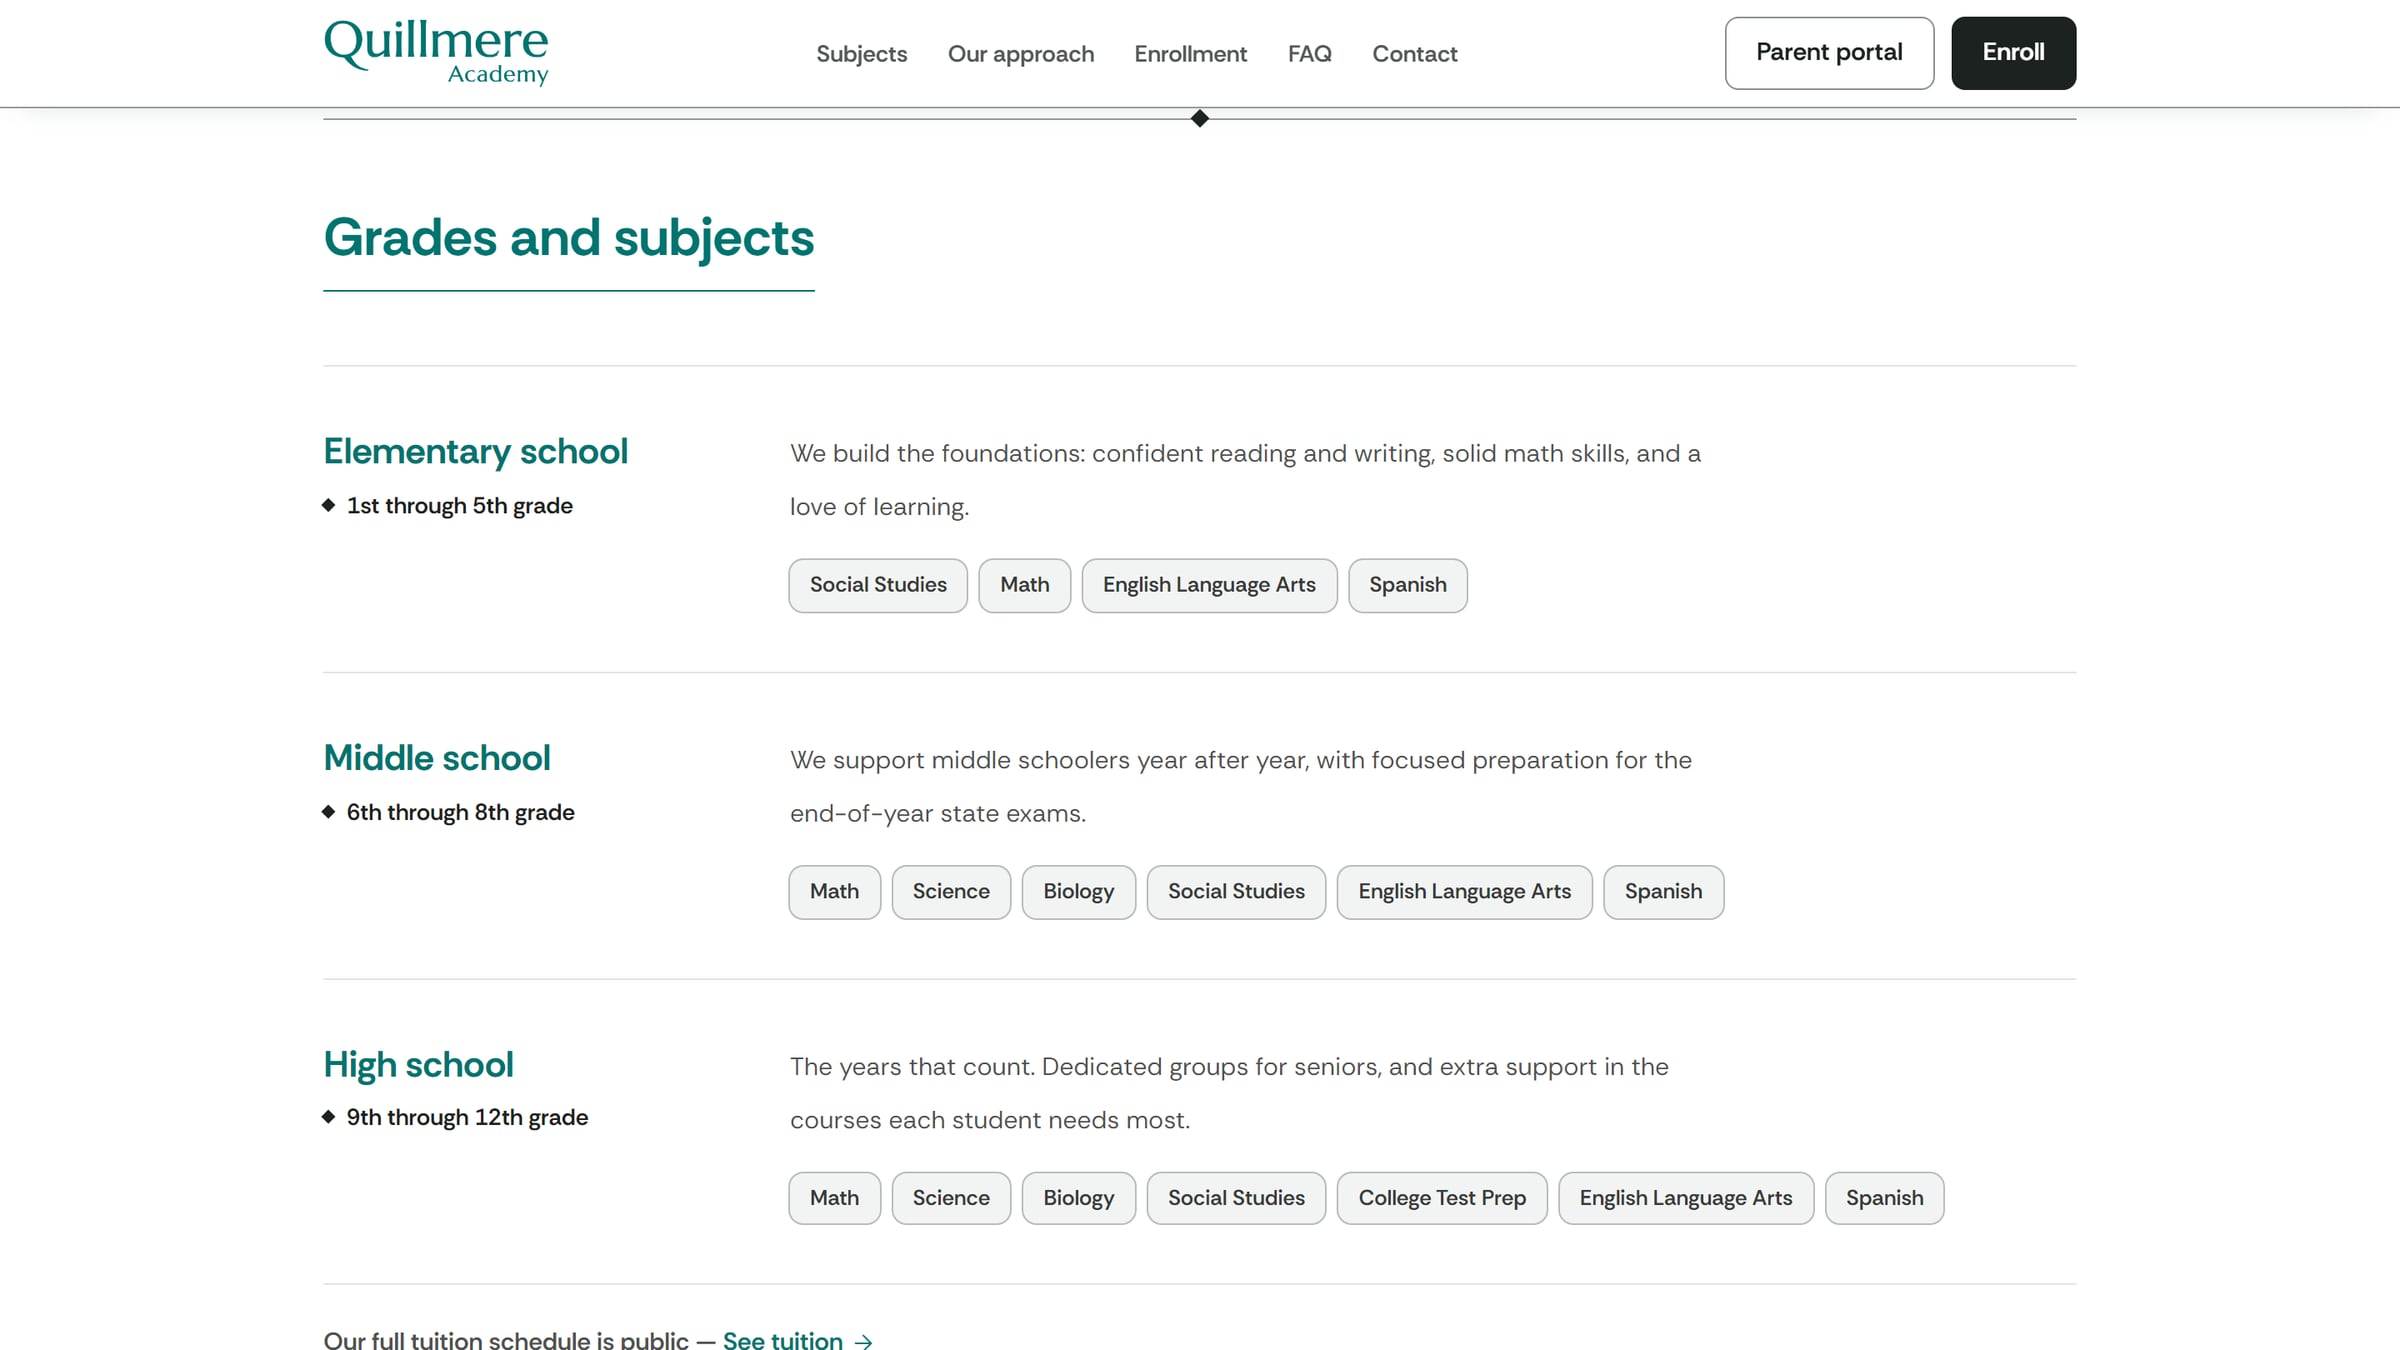The image size is (2400, 1350).
Task: Open the Parent portal
Action: pos(1829,53)
